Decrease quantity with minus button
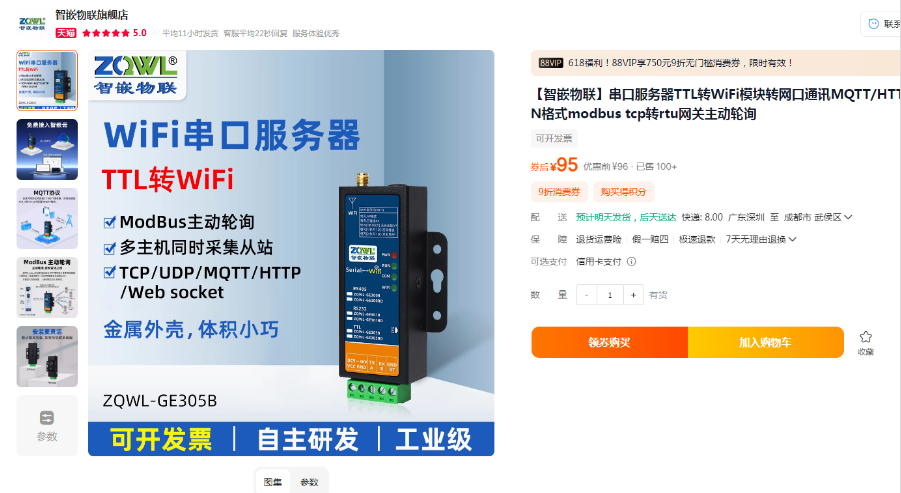This screenshot has height=493, width=901. pyautogui.click(x=586, y=295)
